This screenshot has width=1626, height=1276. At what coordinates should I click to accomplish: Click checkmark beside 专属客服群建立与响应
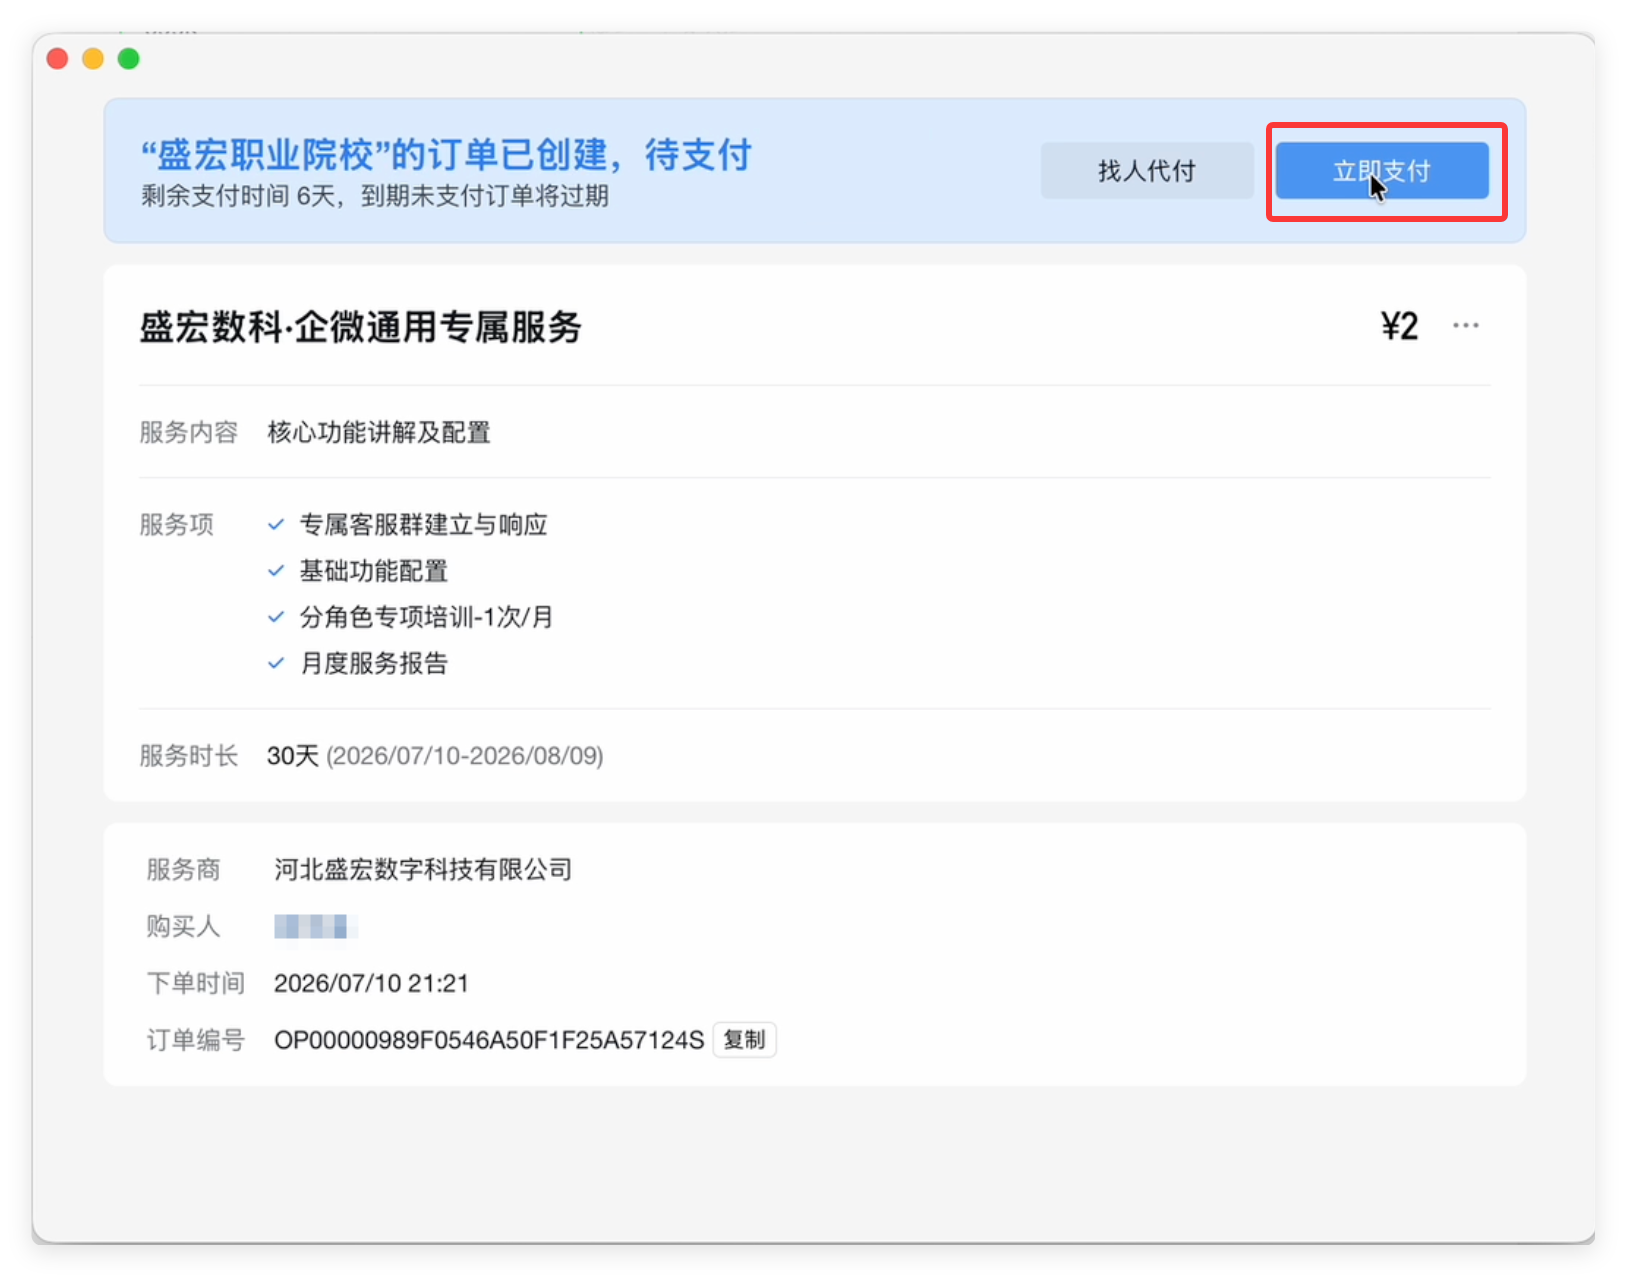pyautogui.click(x=276, y=525)
